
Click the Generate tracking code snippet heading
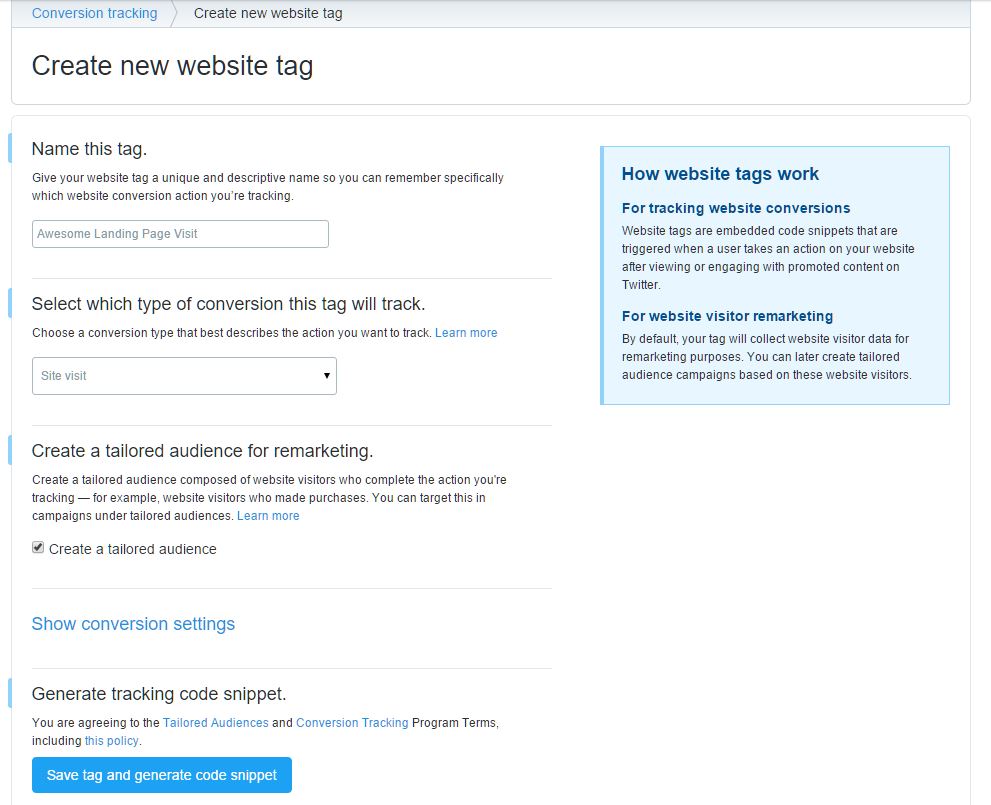pos(159,694)
